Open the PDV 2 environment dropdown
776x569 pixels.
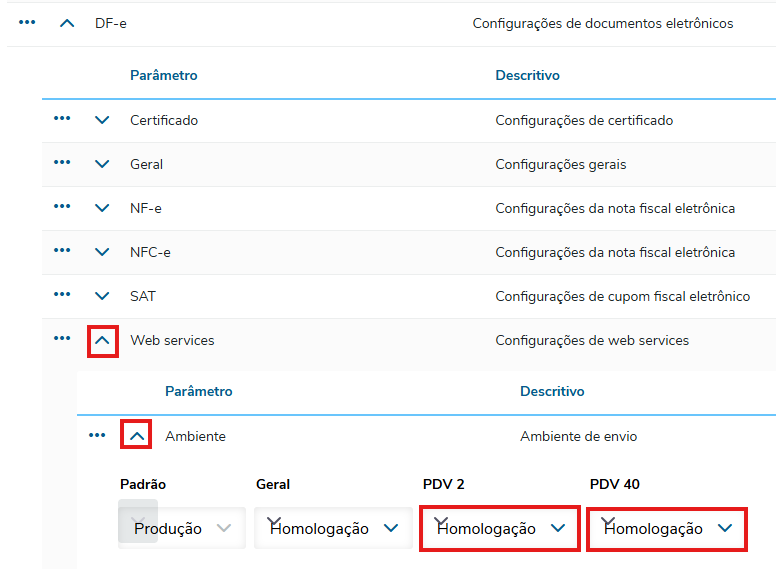coord(500,528)
